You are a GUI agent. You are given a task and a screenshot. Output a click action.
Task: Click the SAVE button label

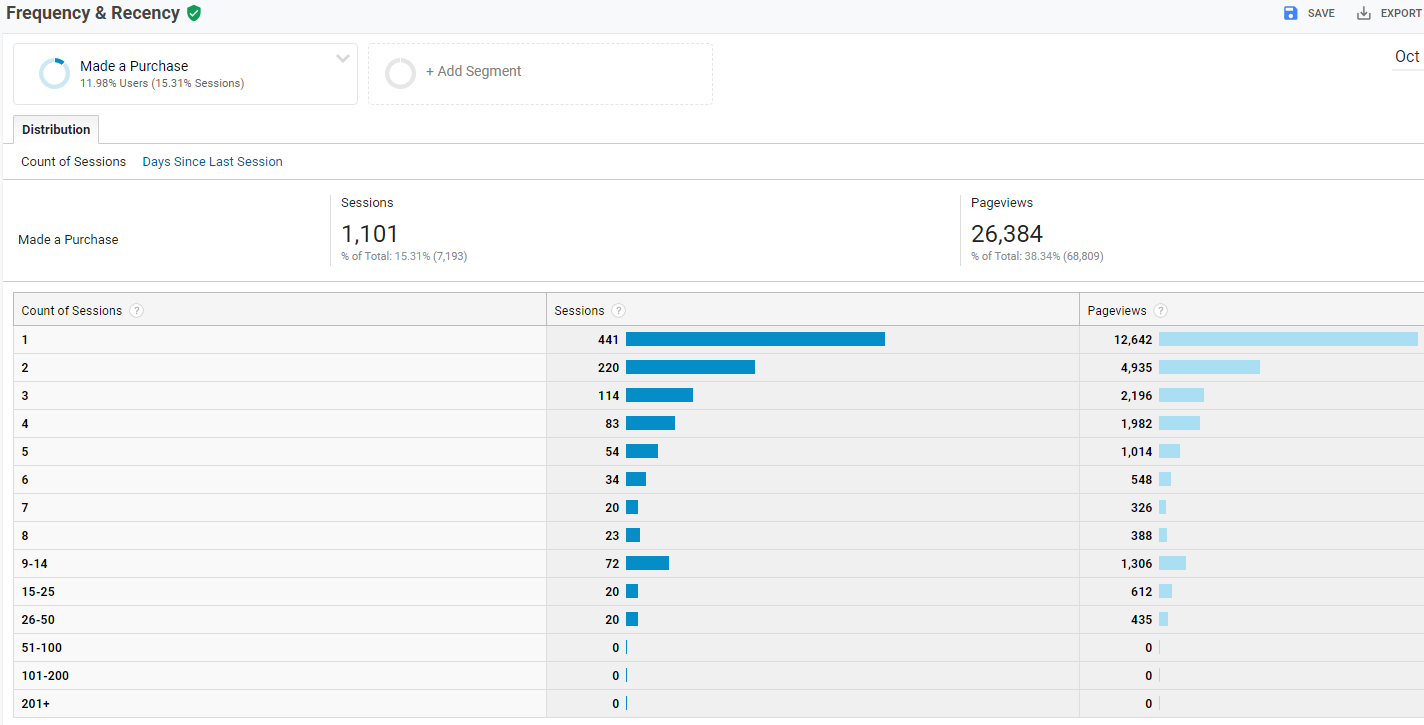pos(1321,13)
